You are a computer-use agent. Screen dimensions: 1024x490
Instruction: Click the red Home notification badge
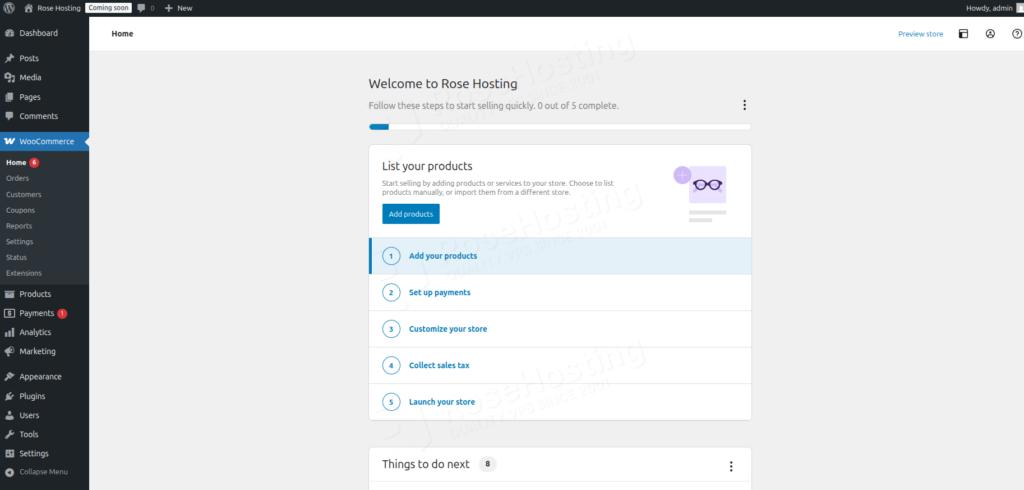click(34, 163)
